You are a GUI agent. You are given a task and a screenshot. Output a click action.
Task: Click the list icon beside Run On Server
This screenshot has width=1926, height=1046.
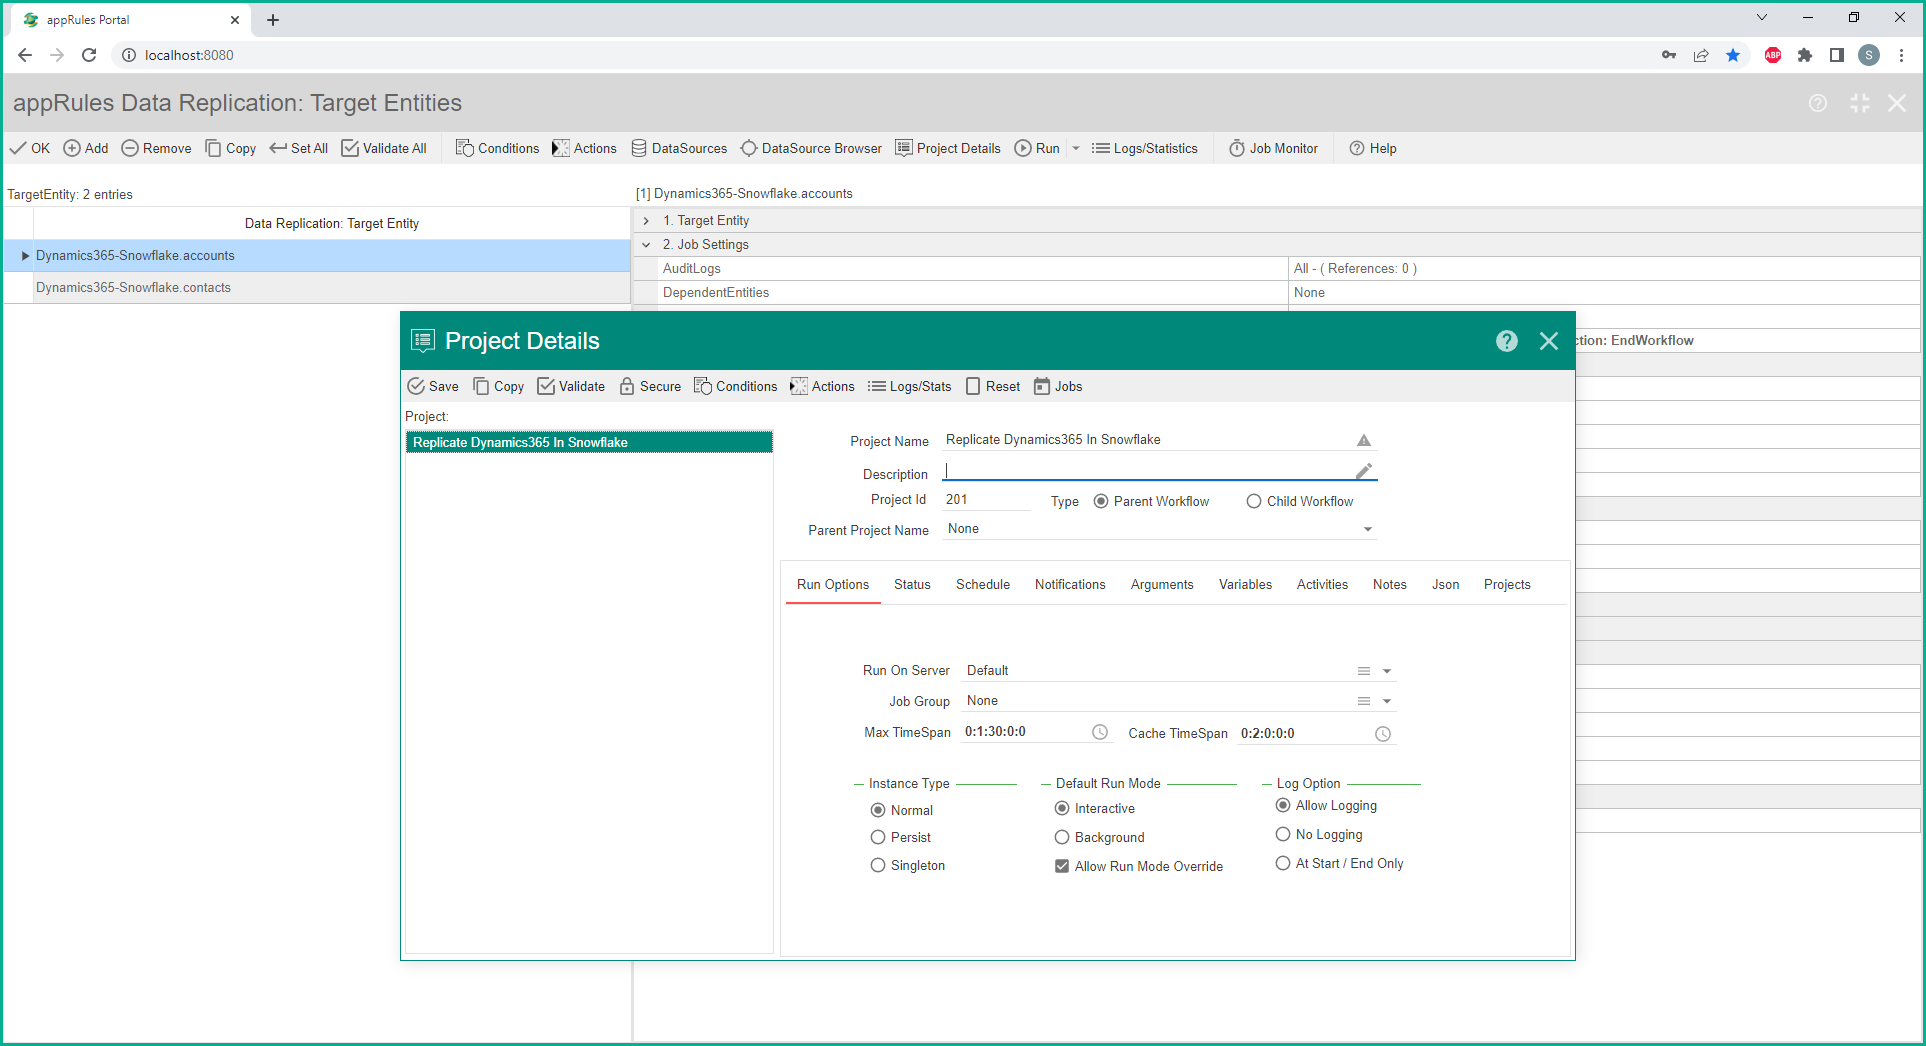pos(1364,671)
